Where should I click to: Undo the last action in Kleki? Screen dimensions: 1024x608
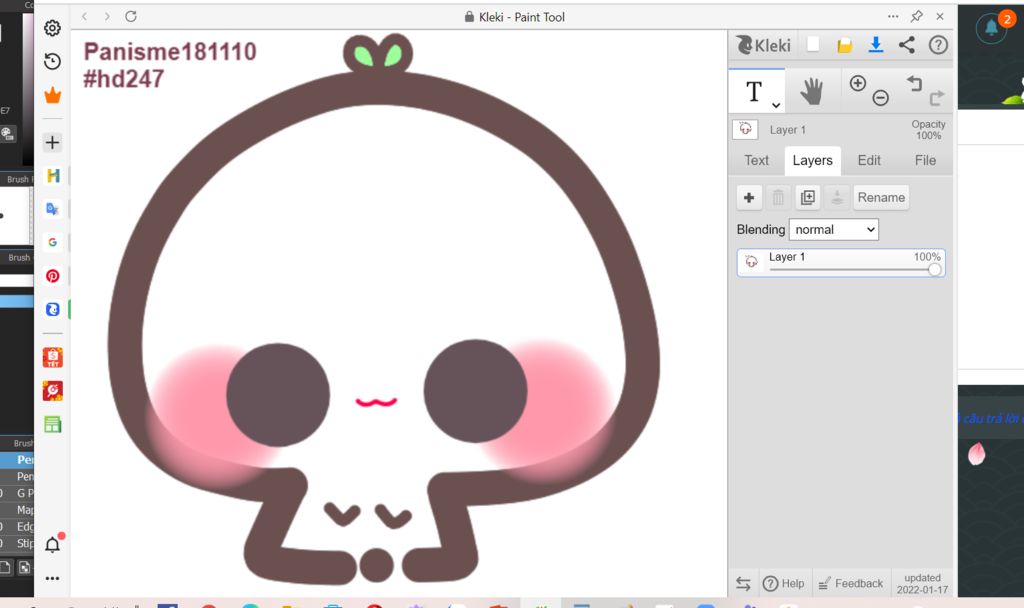tap(914, 83)
